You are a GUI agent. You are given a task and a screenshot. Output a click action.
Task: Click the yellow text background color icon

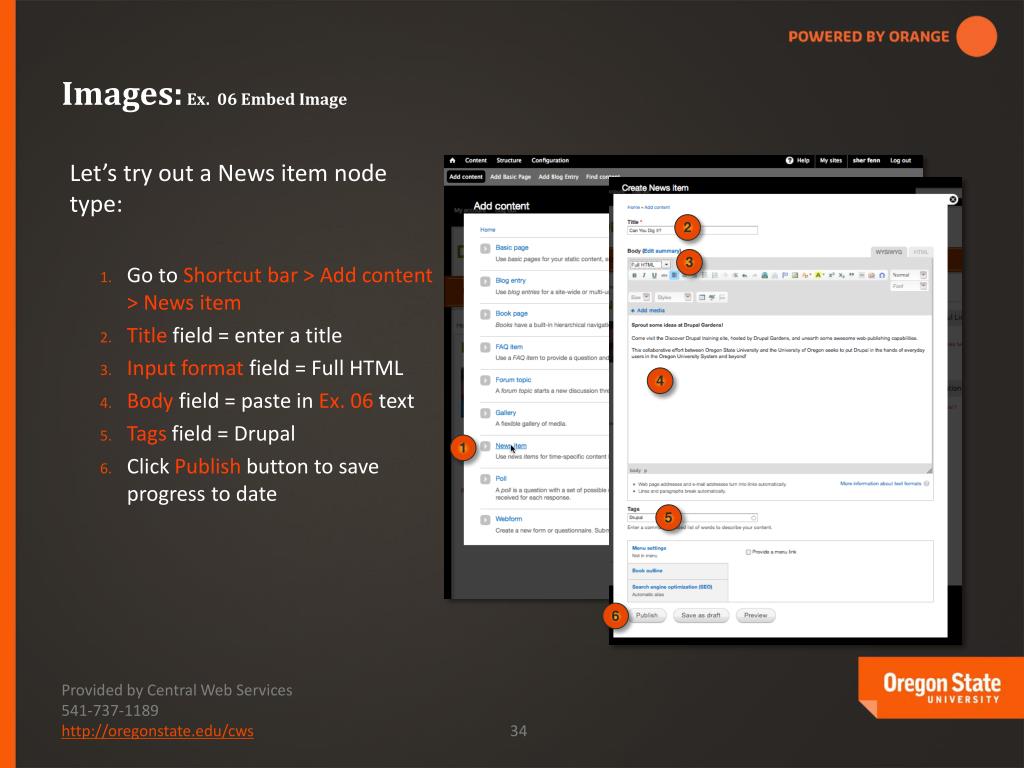coord(818,276)
